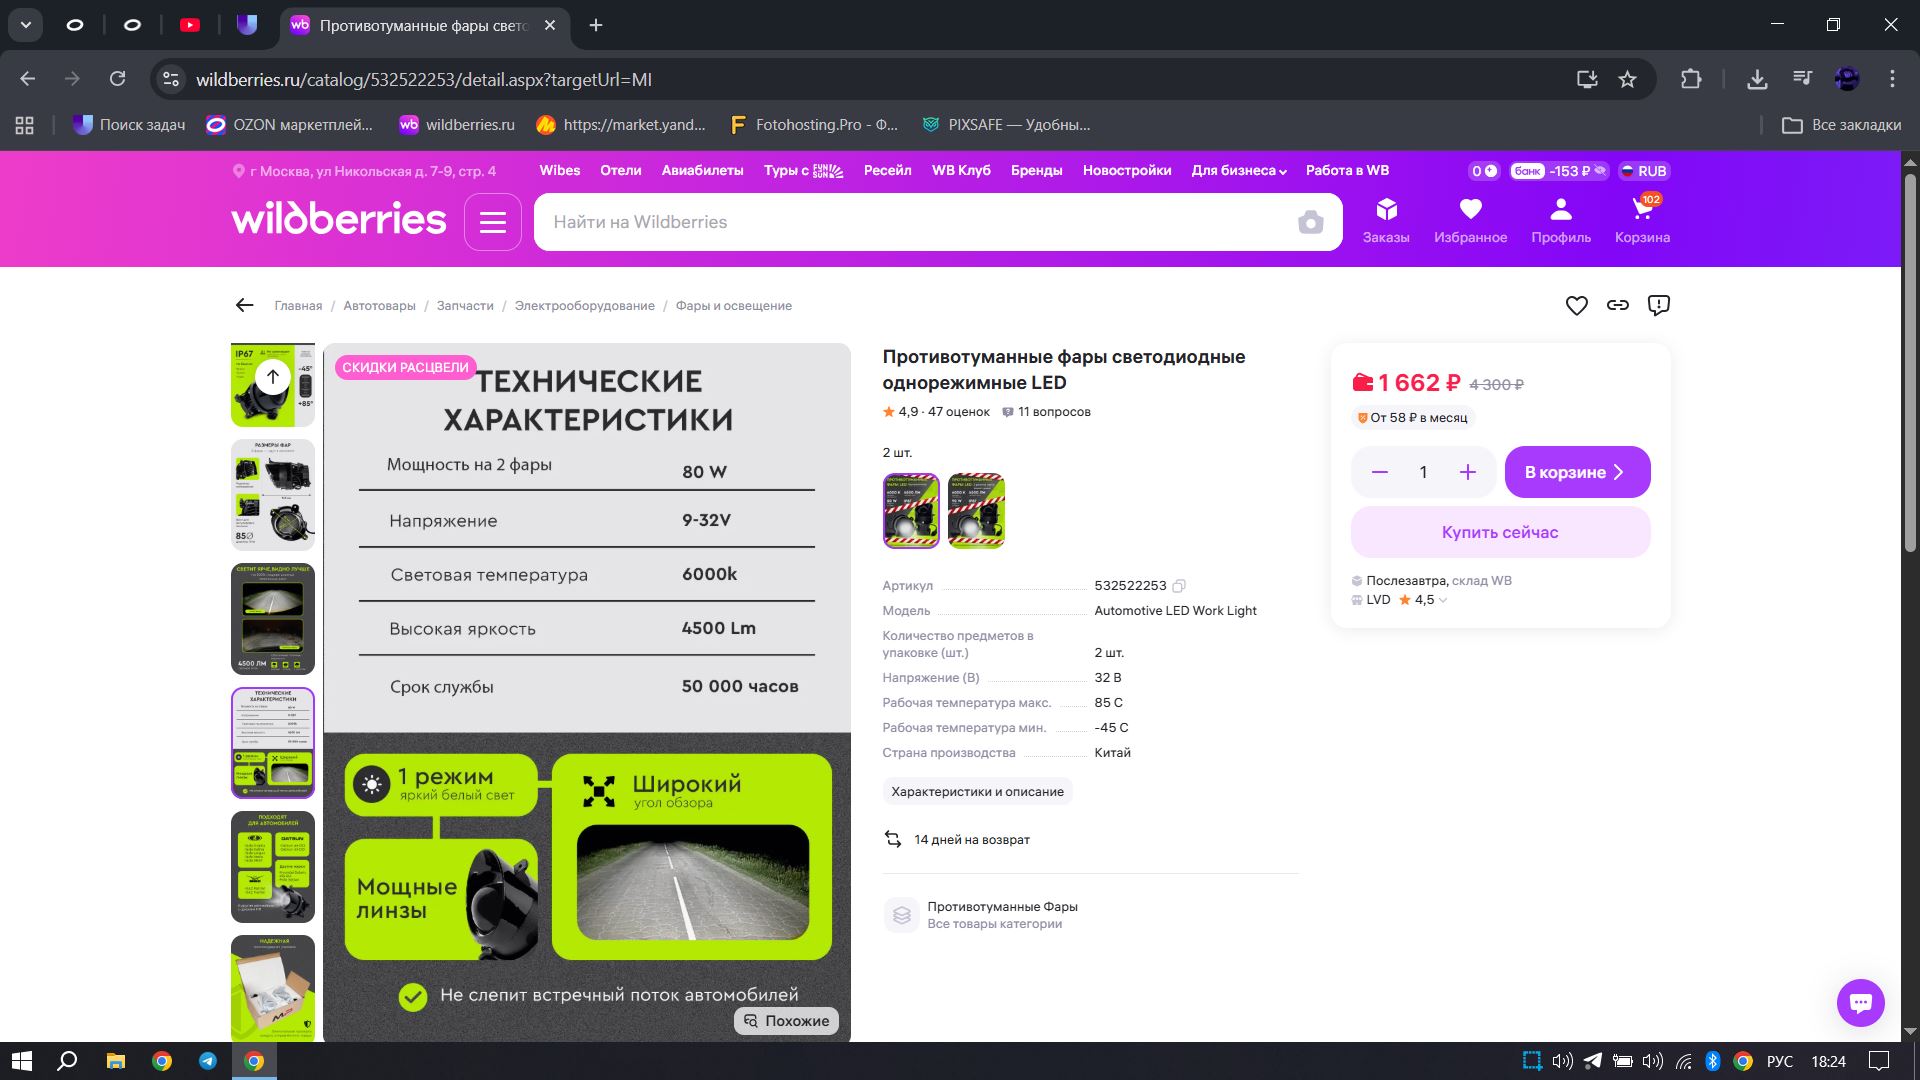The height and width of the screenshot is (1080, 1920).
Task: Increase quantity with the plus button
Action: [1467, 472]
